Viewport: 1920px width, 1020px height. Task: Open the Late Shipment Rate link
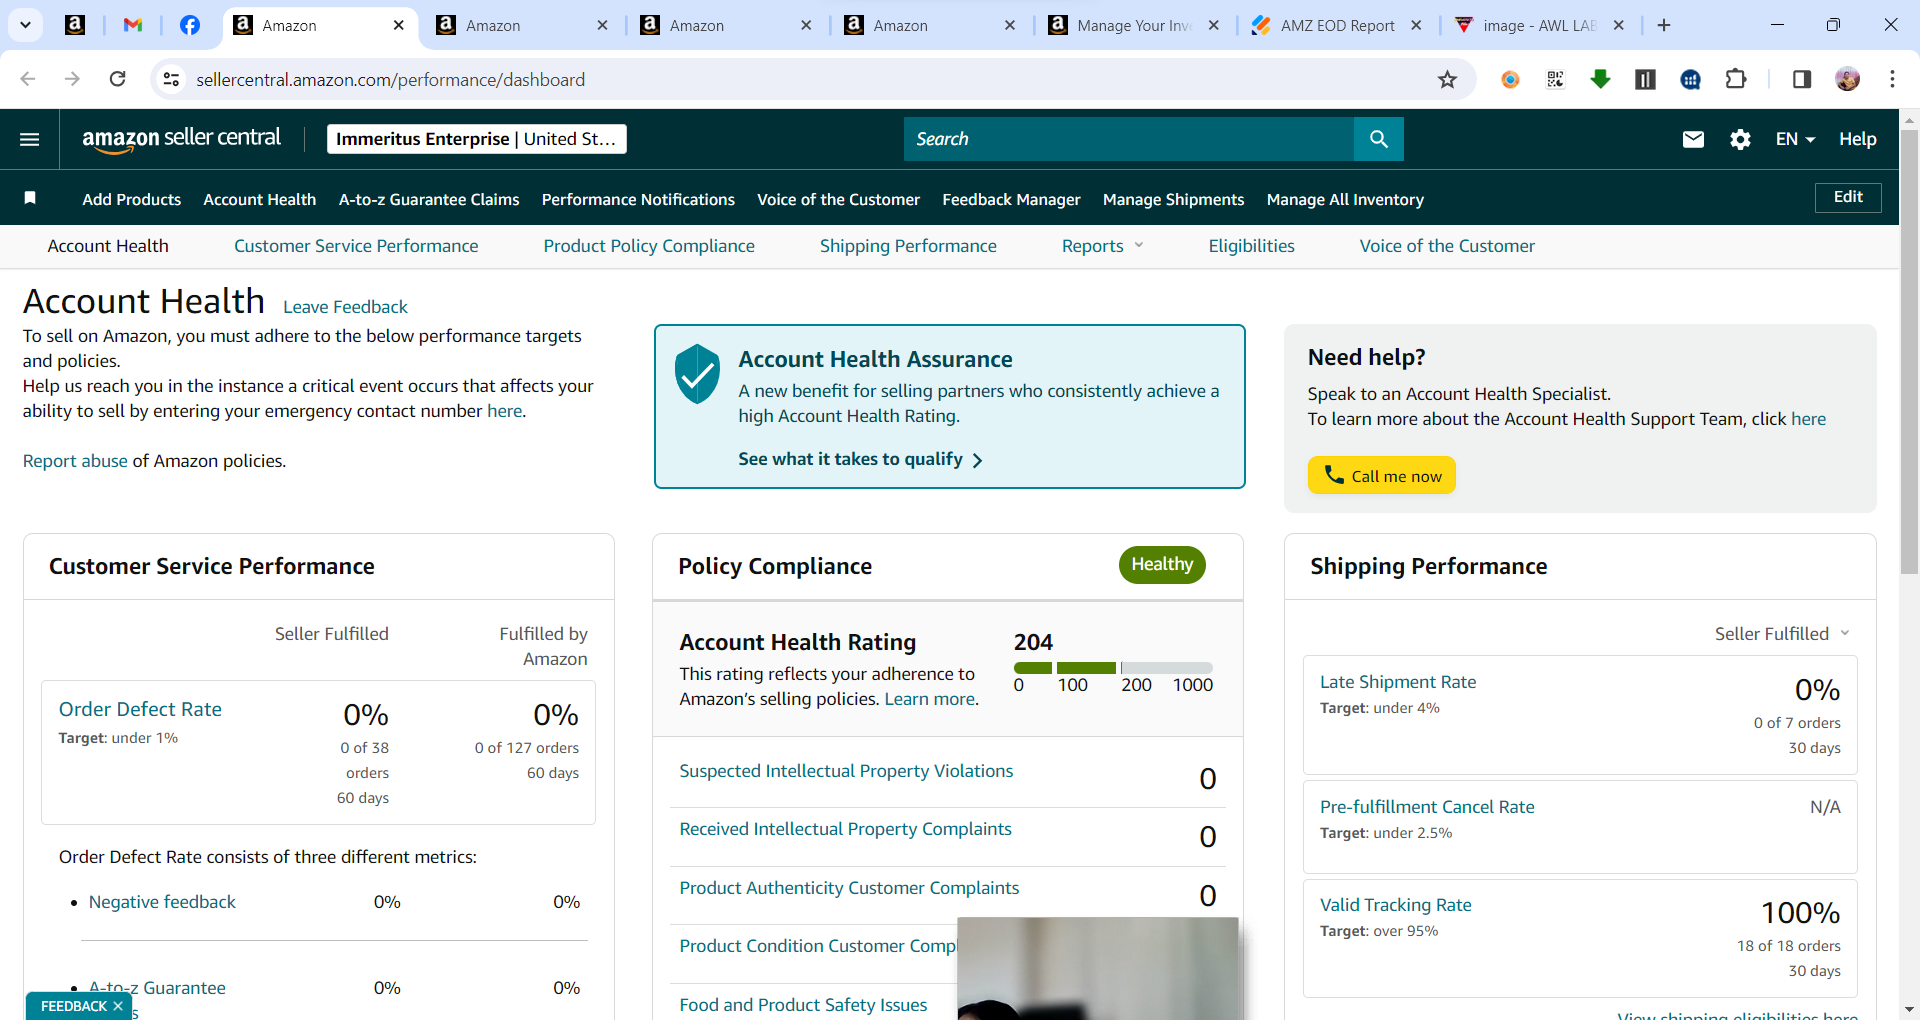[1398, 682]
